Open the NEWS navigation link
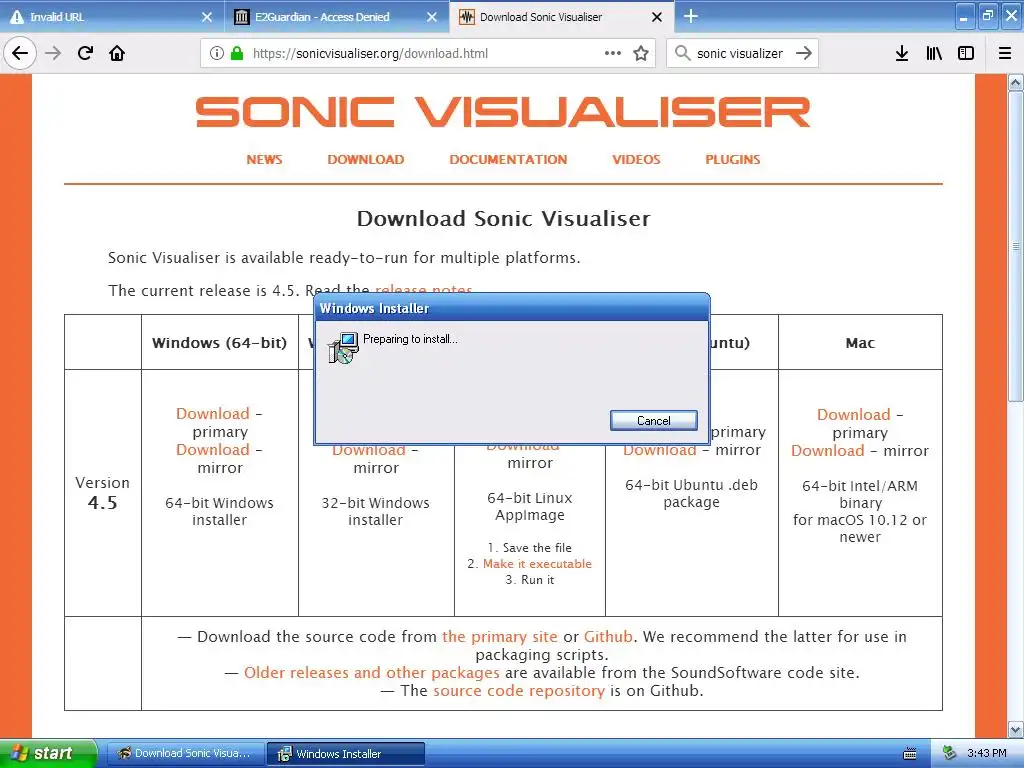Image resolution: width=1024 pixels, height=768 pixels. [264, 159]
